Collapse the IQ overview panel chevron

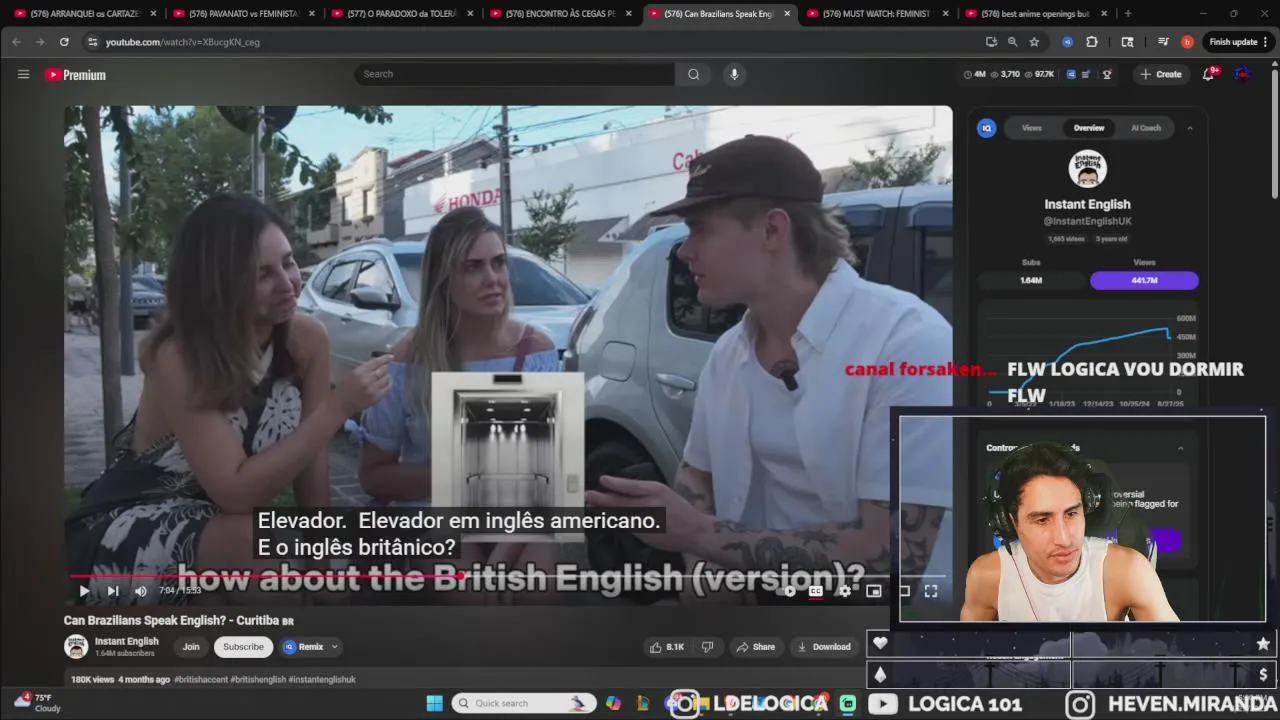1189,128
